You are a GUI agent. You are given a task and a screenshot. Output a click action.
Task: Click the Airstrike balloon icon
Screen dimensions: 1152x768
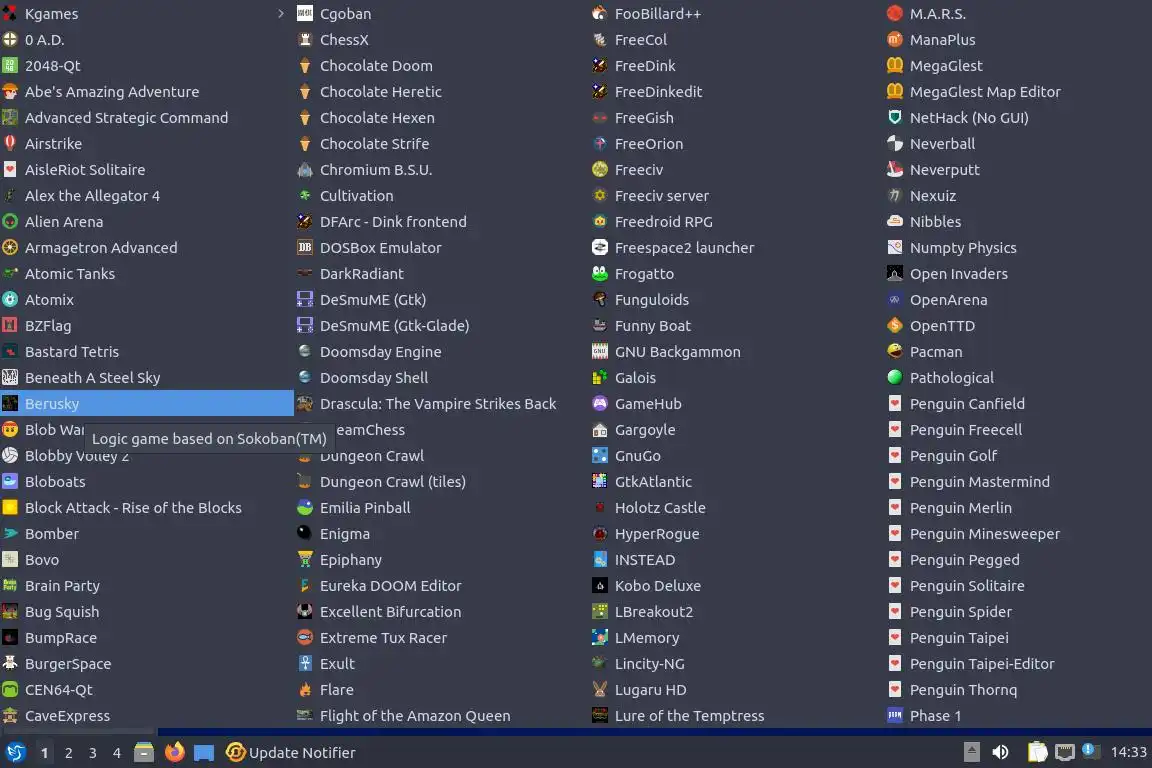(10, 143)
